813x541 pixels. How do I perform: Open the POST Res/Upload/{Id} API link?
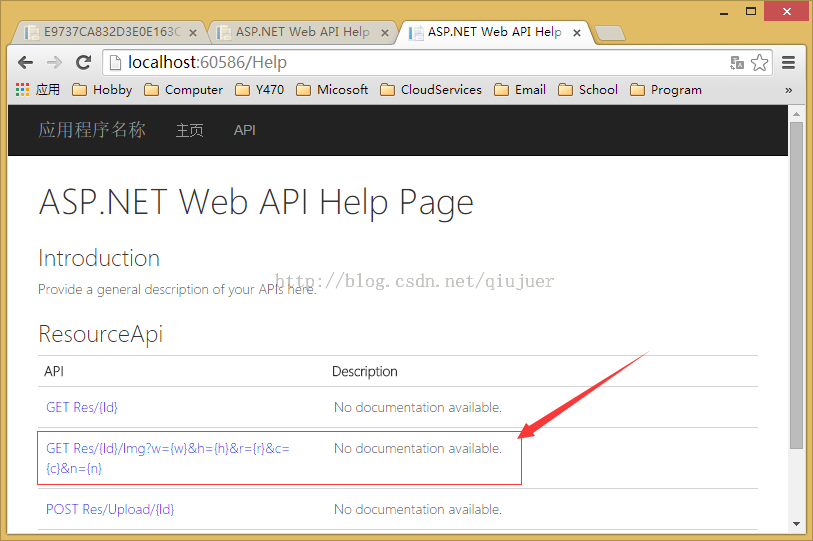[x=110, y=509]
